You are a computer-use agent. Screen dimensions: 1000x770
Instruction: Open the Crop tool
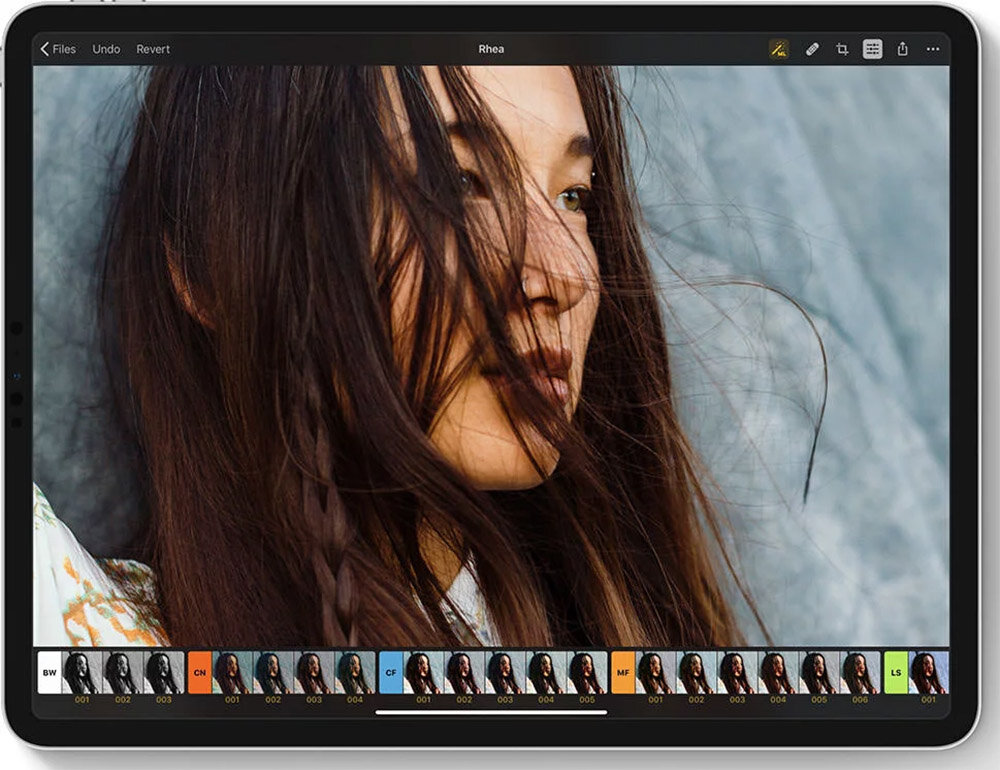pos(842,49)
